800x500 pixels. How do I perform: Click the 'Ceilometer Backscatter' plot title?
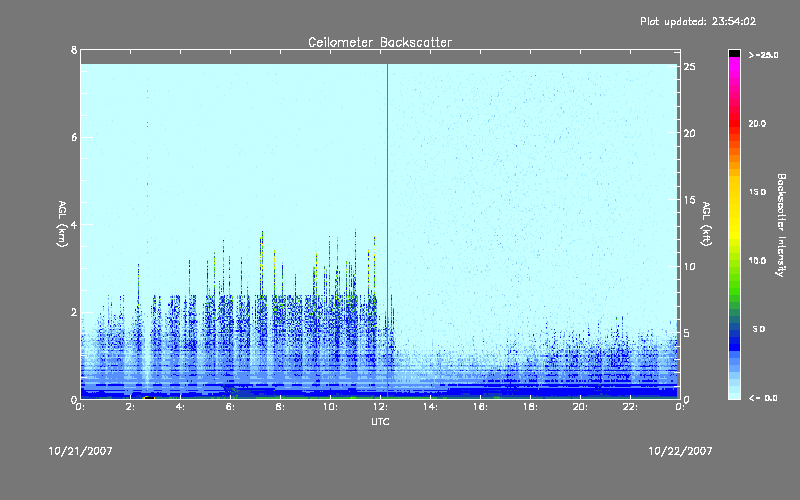(x=380, y=42)
